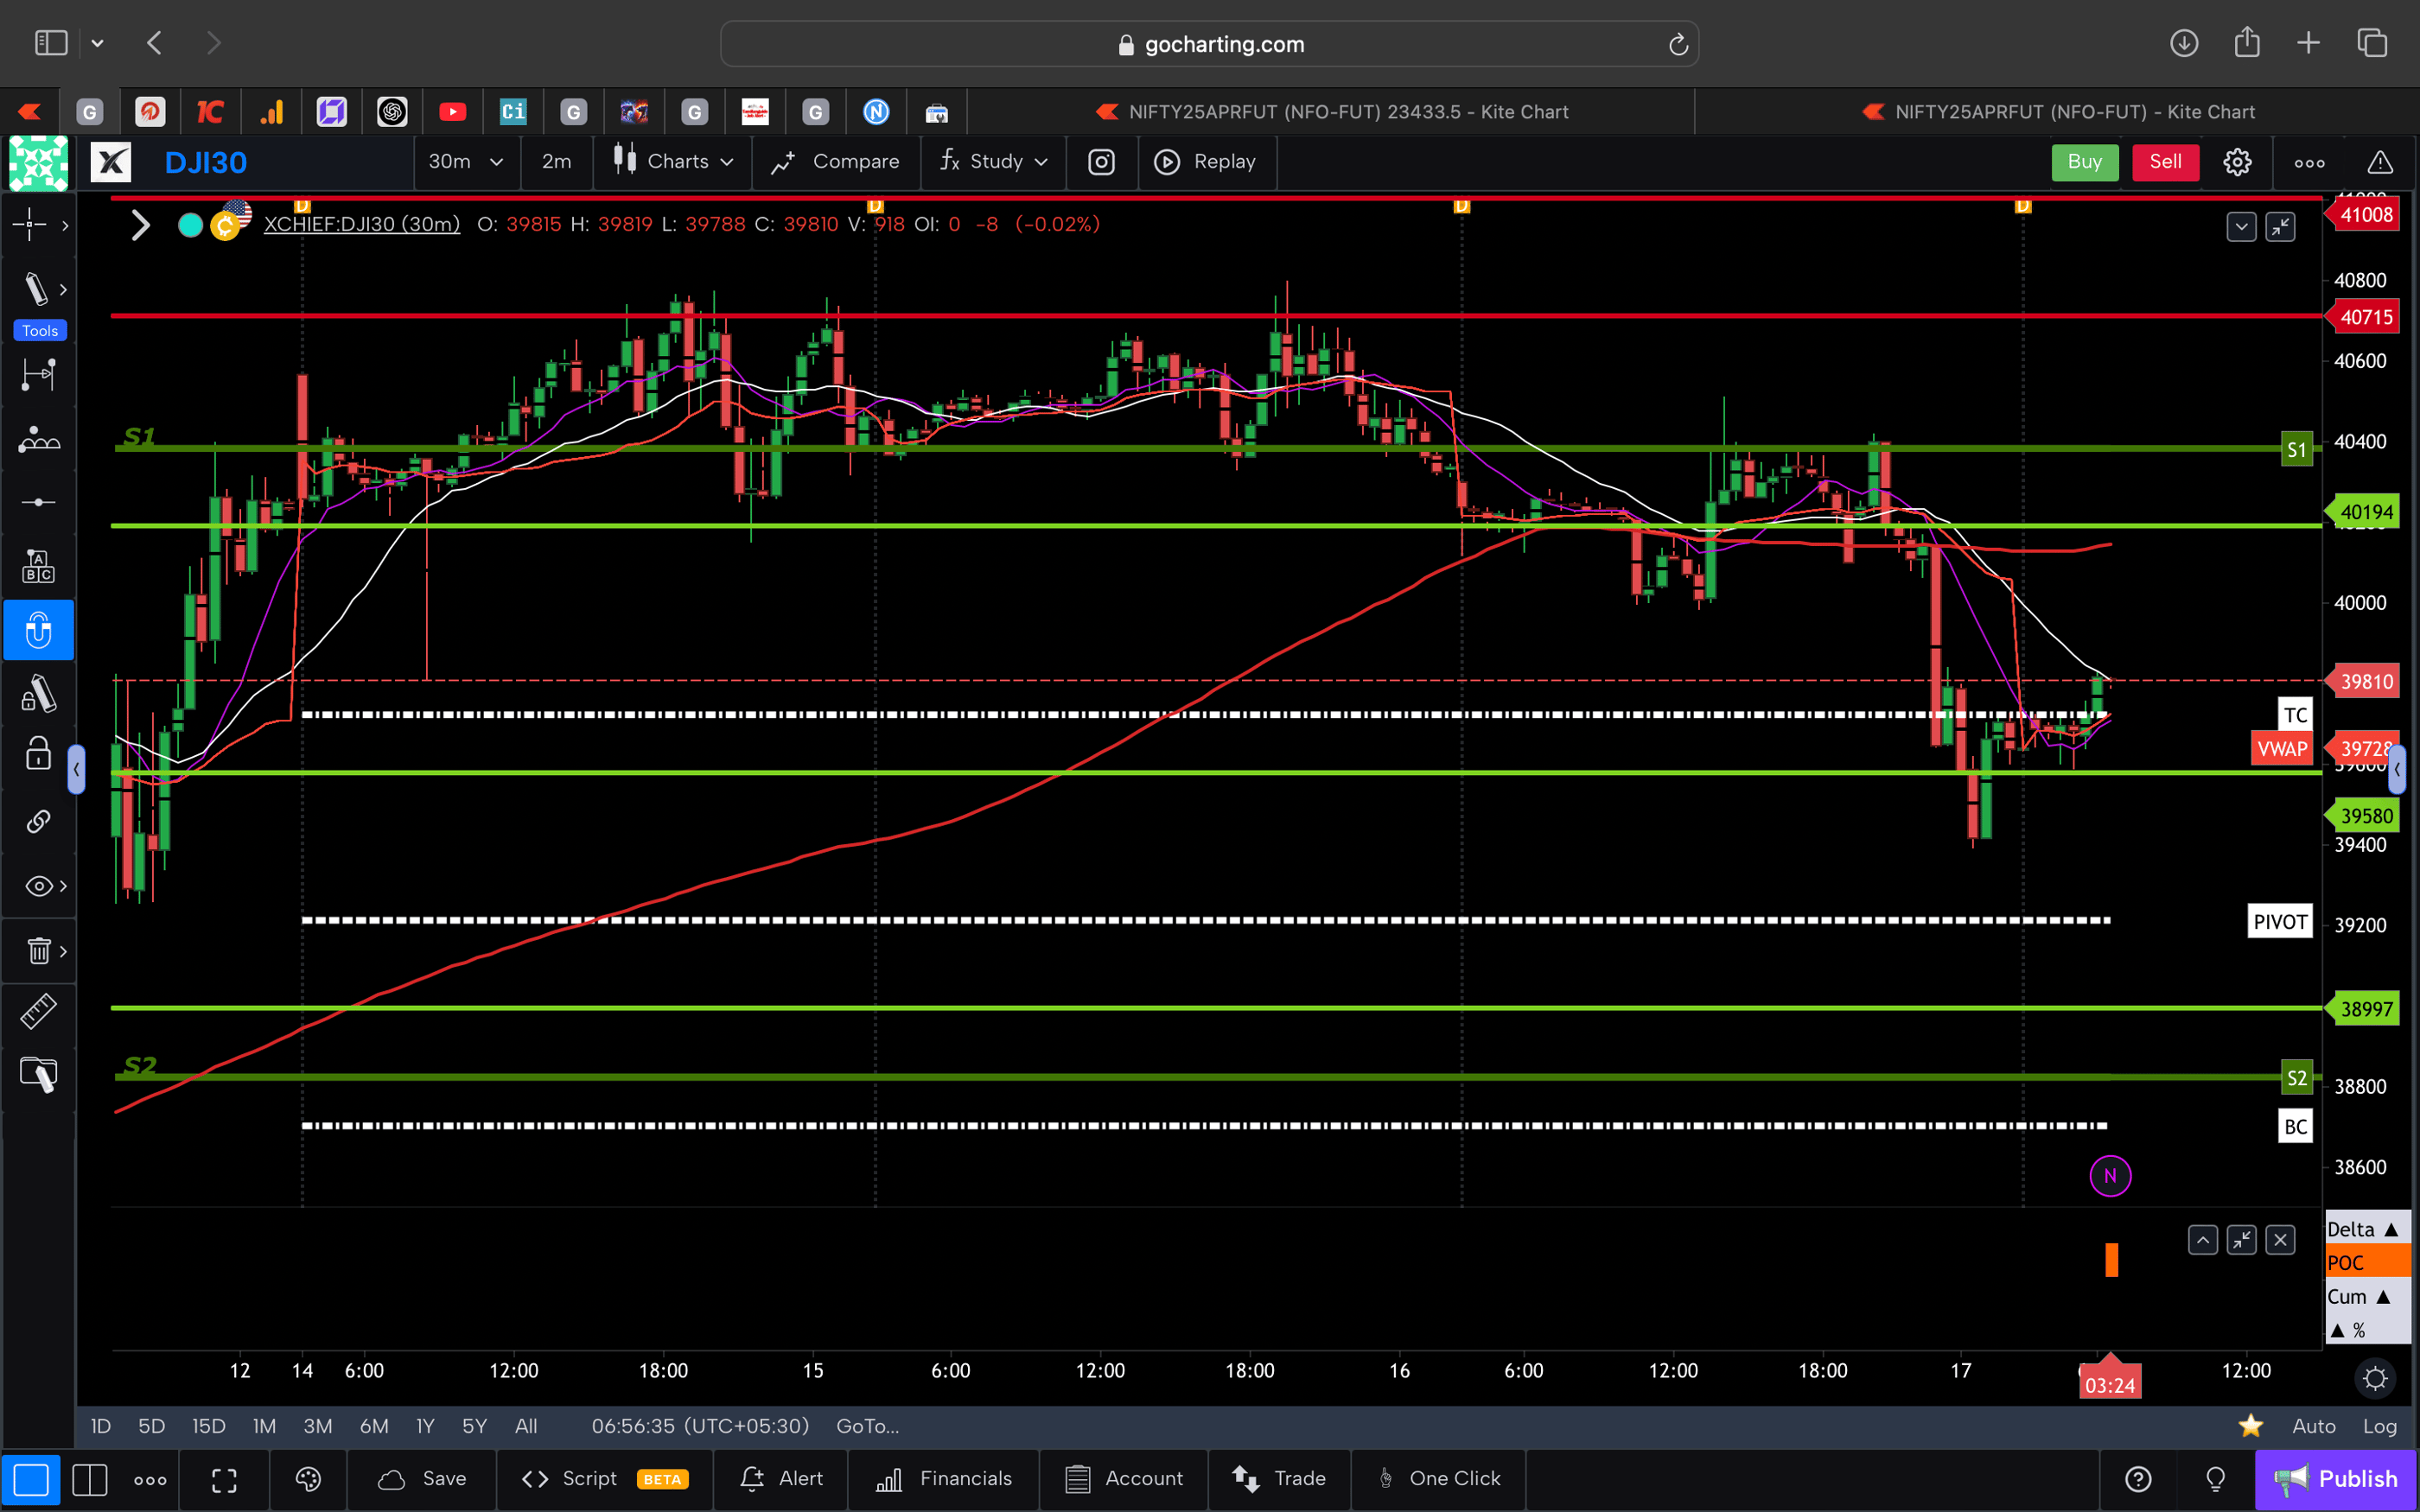Click the green Buy button
This screenshot has width=2420, height=1512.
point(2084,161)
